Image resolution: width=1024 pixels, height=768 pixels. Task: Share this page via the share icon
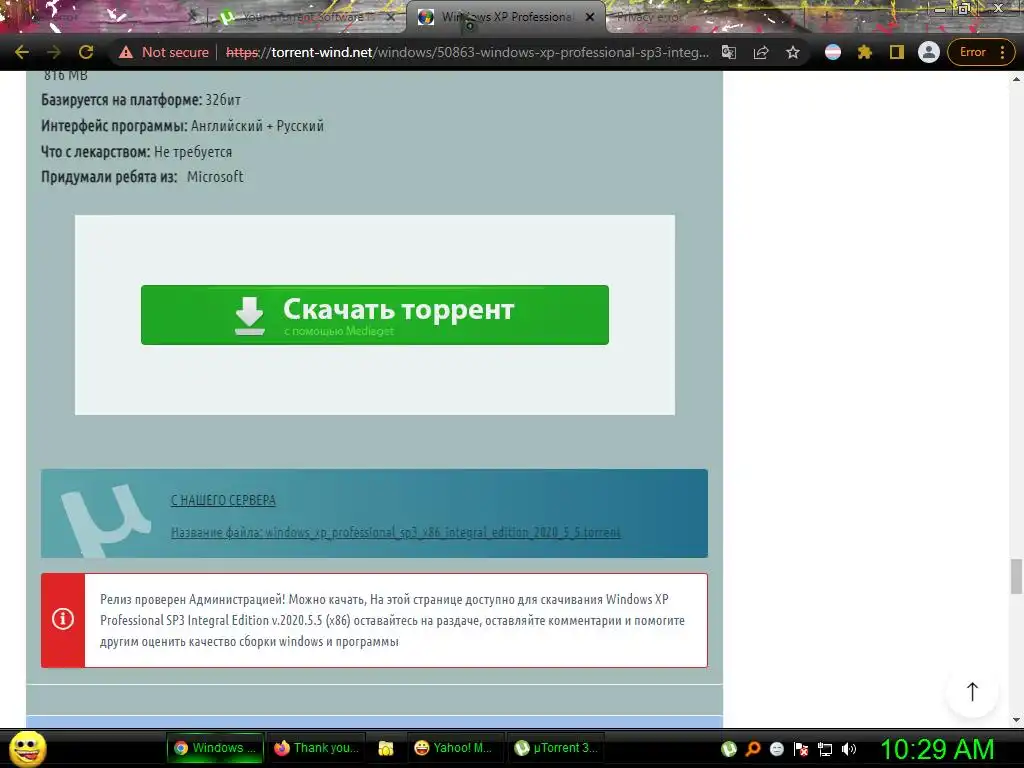pos(761,52)
